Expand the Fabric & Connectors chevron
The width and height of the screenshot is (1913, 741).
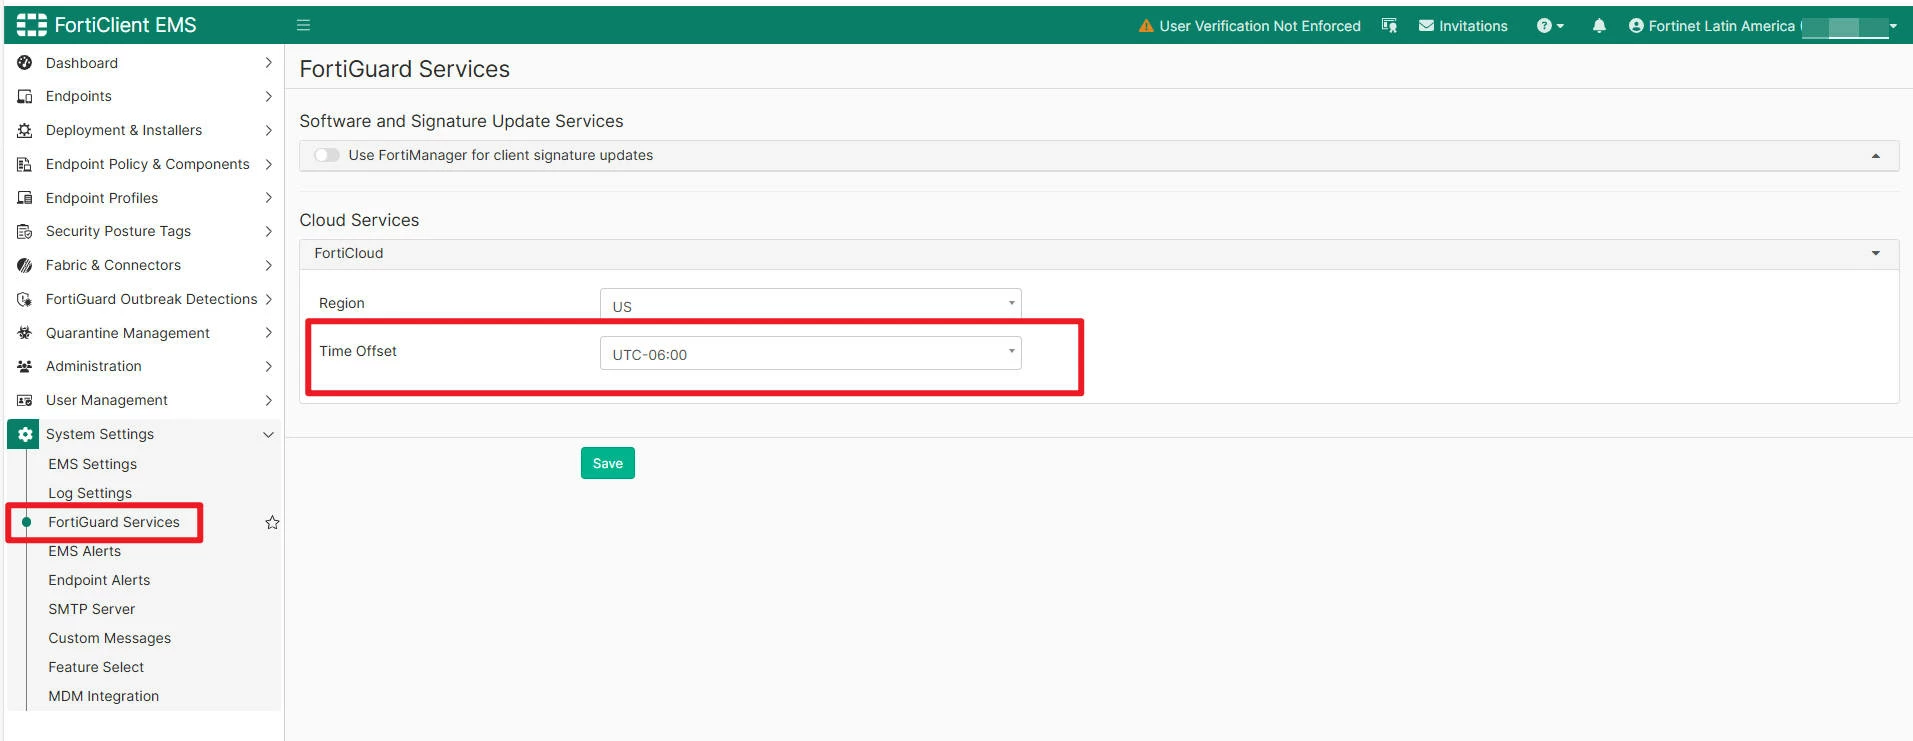(268, 266)
